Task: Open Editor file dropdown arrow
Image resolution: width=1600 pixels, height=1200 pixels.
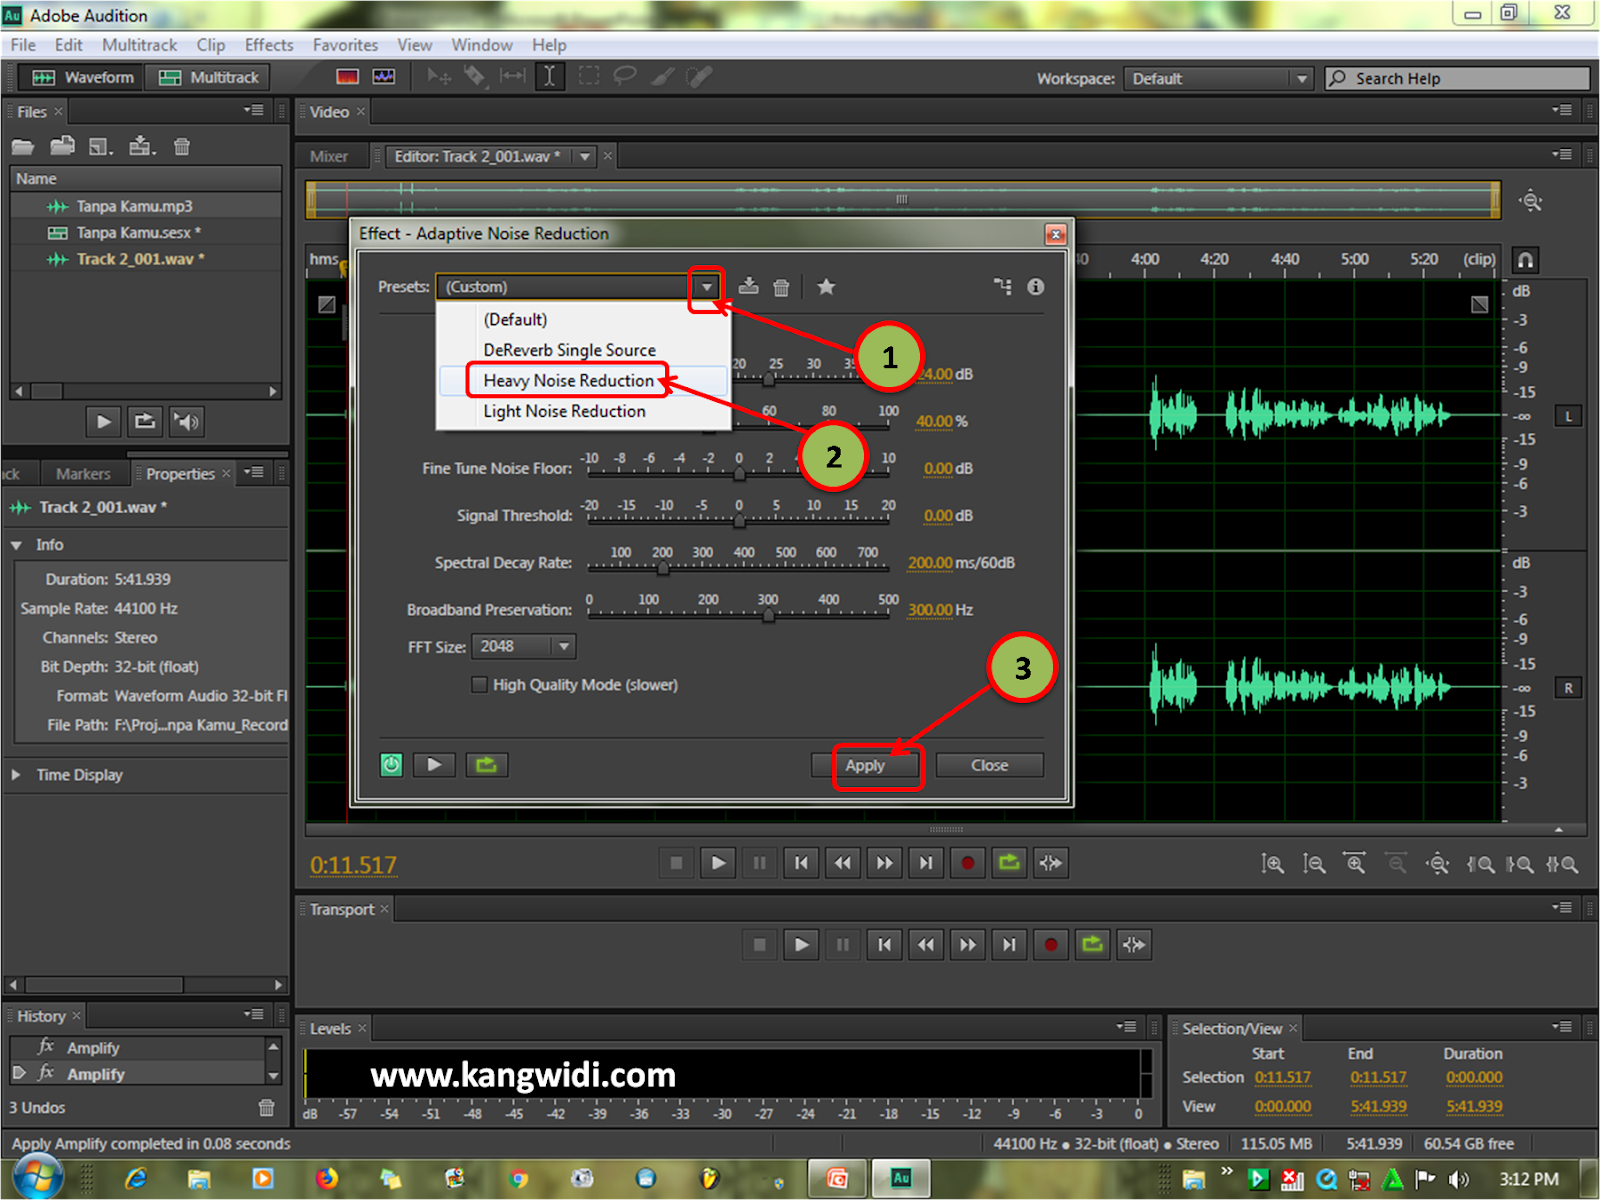Action: [585, 157]
